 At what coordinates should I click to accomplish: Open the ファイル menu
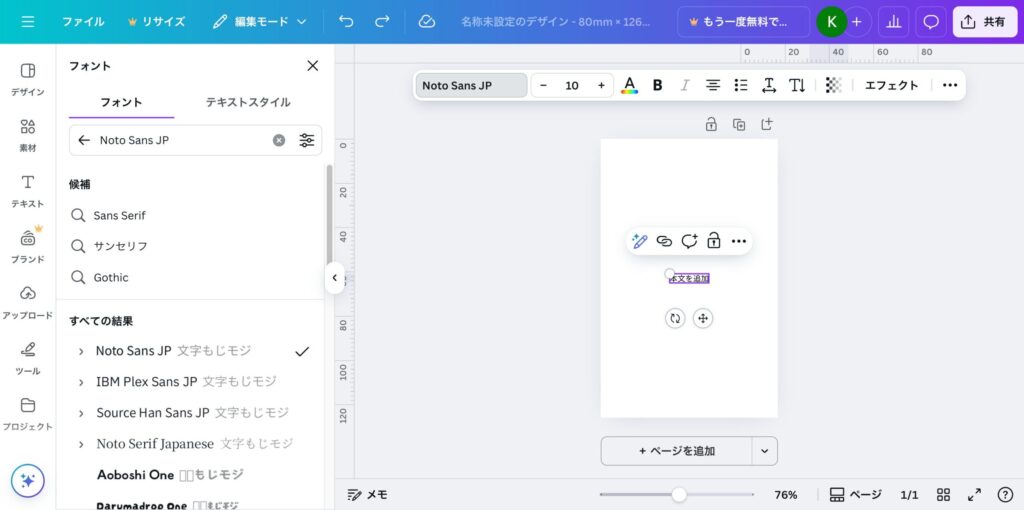(x=83, y=21)
